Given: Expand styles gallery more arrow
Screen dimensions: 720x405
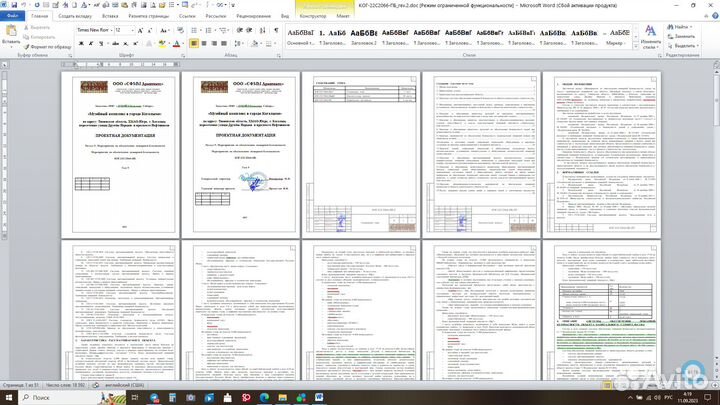Looking at the screenshot, I should (636, 45).
